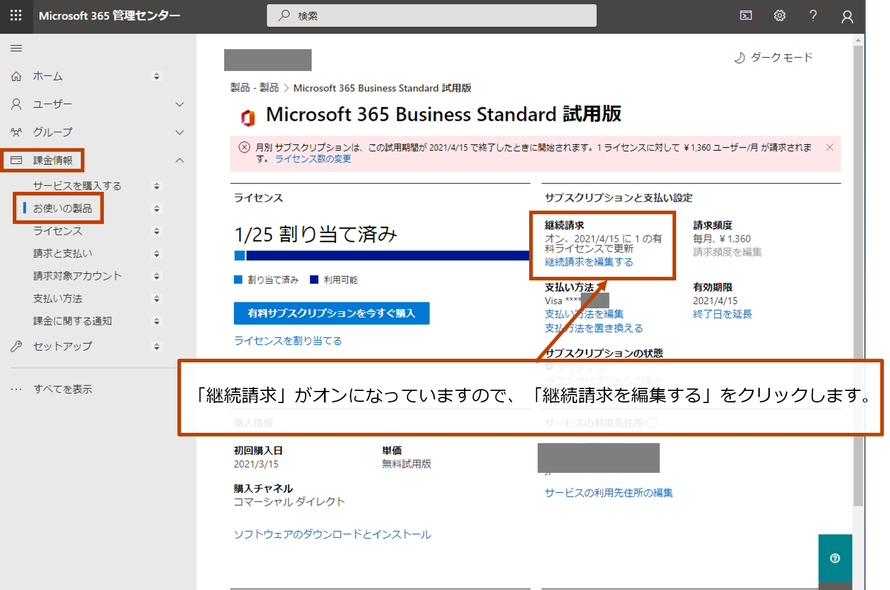Expand the ユーザー navigation section

pyautogui.click(x=179, y=104)
